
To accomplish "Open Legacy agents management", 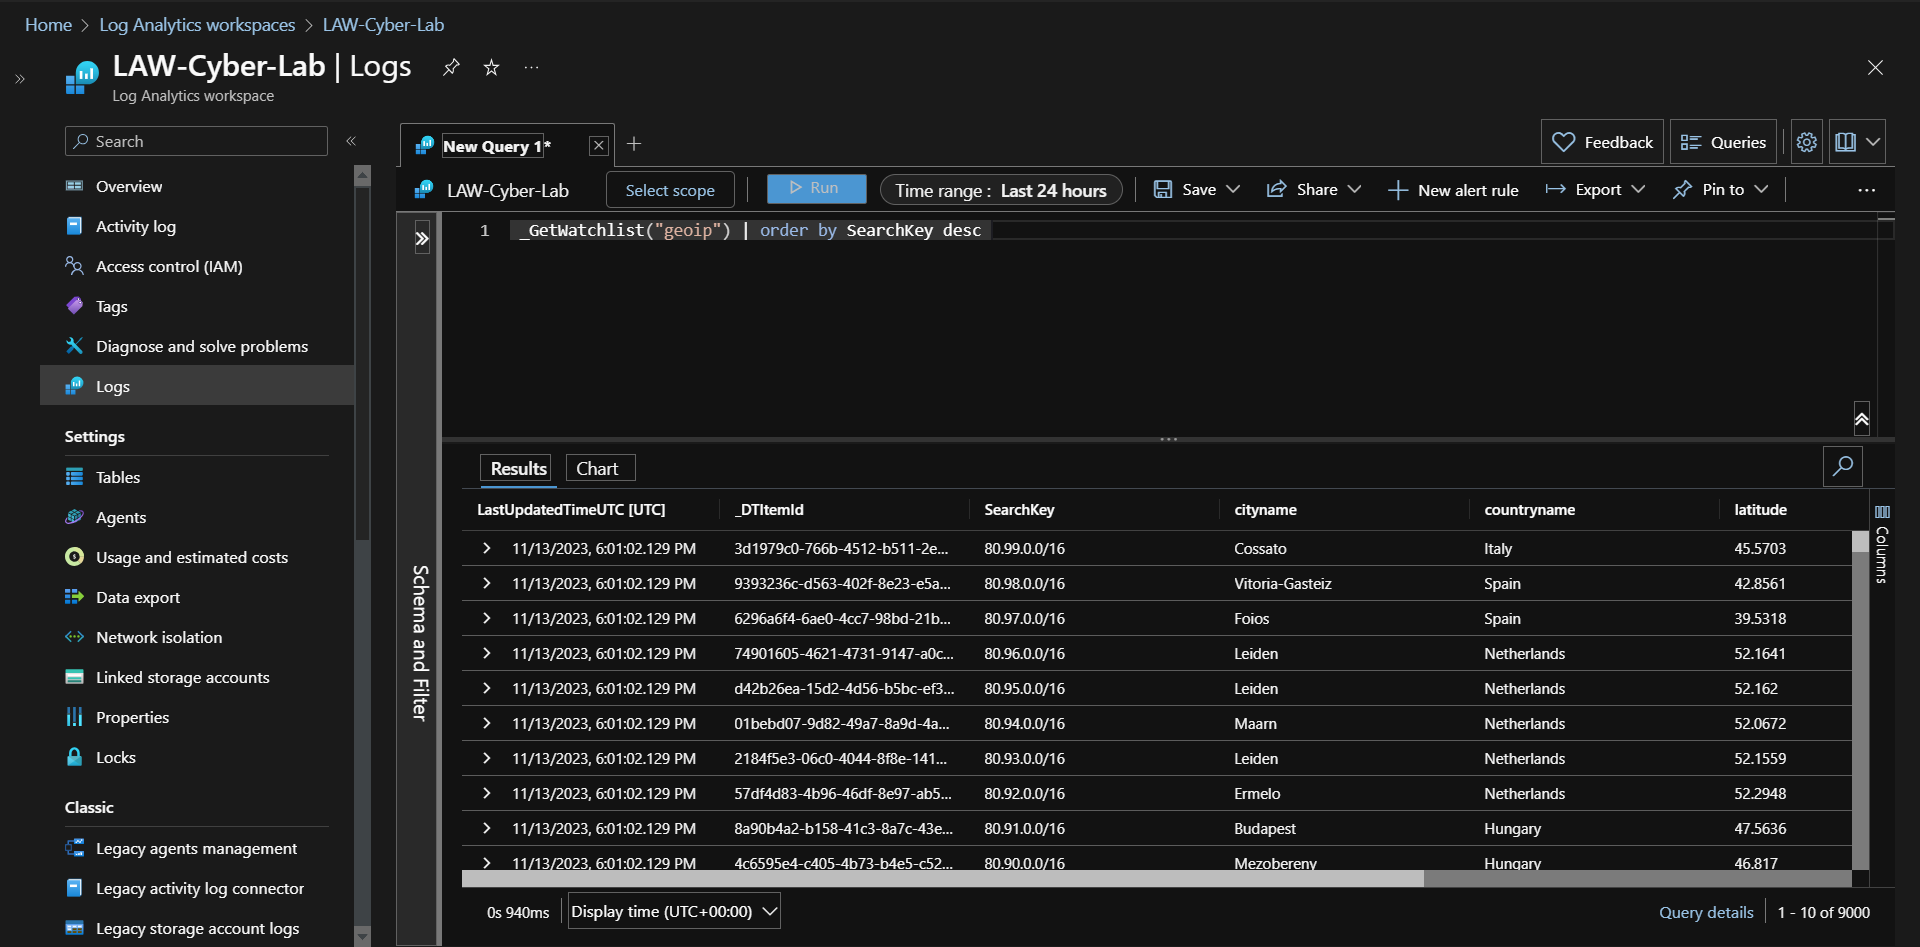I will click(197, 848).
